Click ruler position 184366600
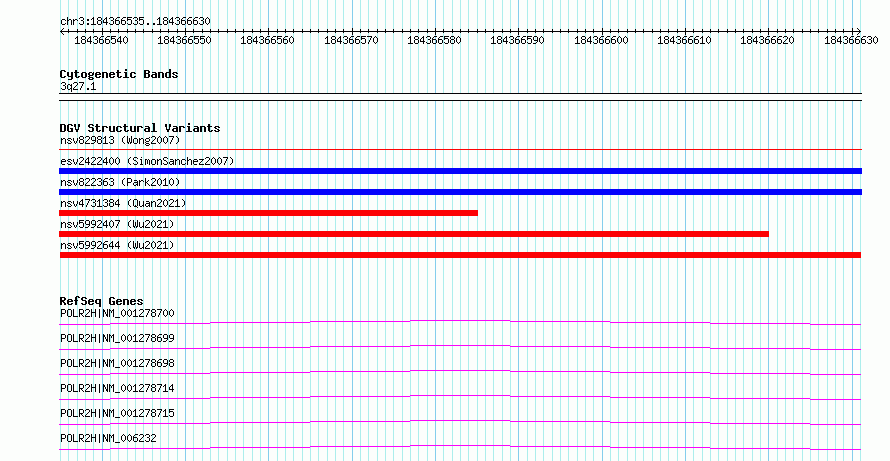Viewport: 890px width, 461px height. pyautogui.click(x=602, y=40)
